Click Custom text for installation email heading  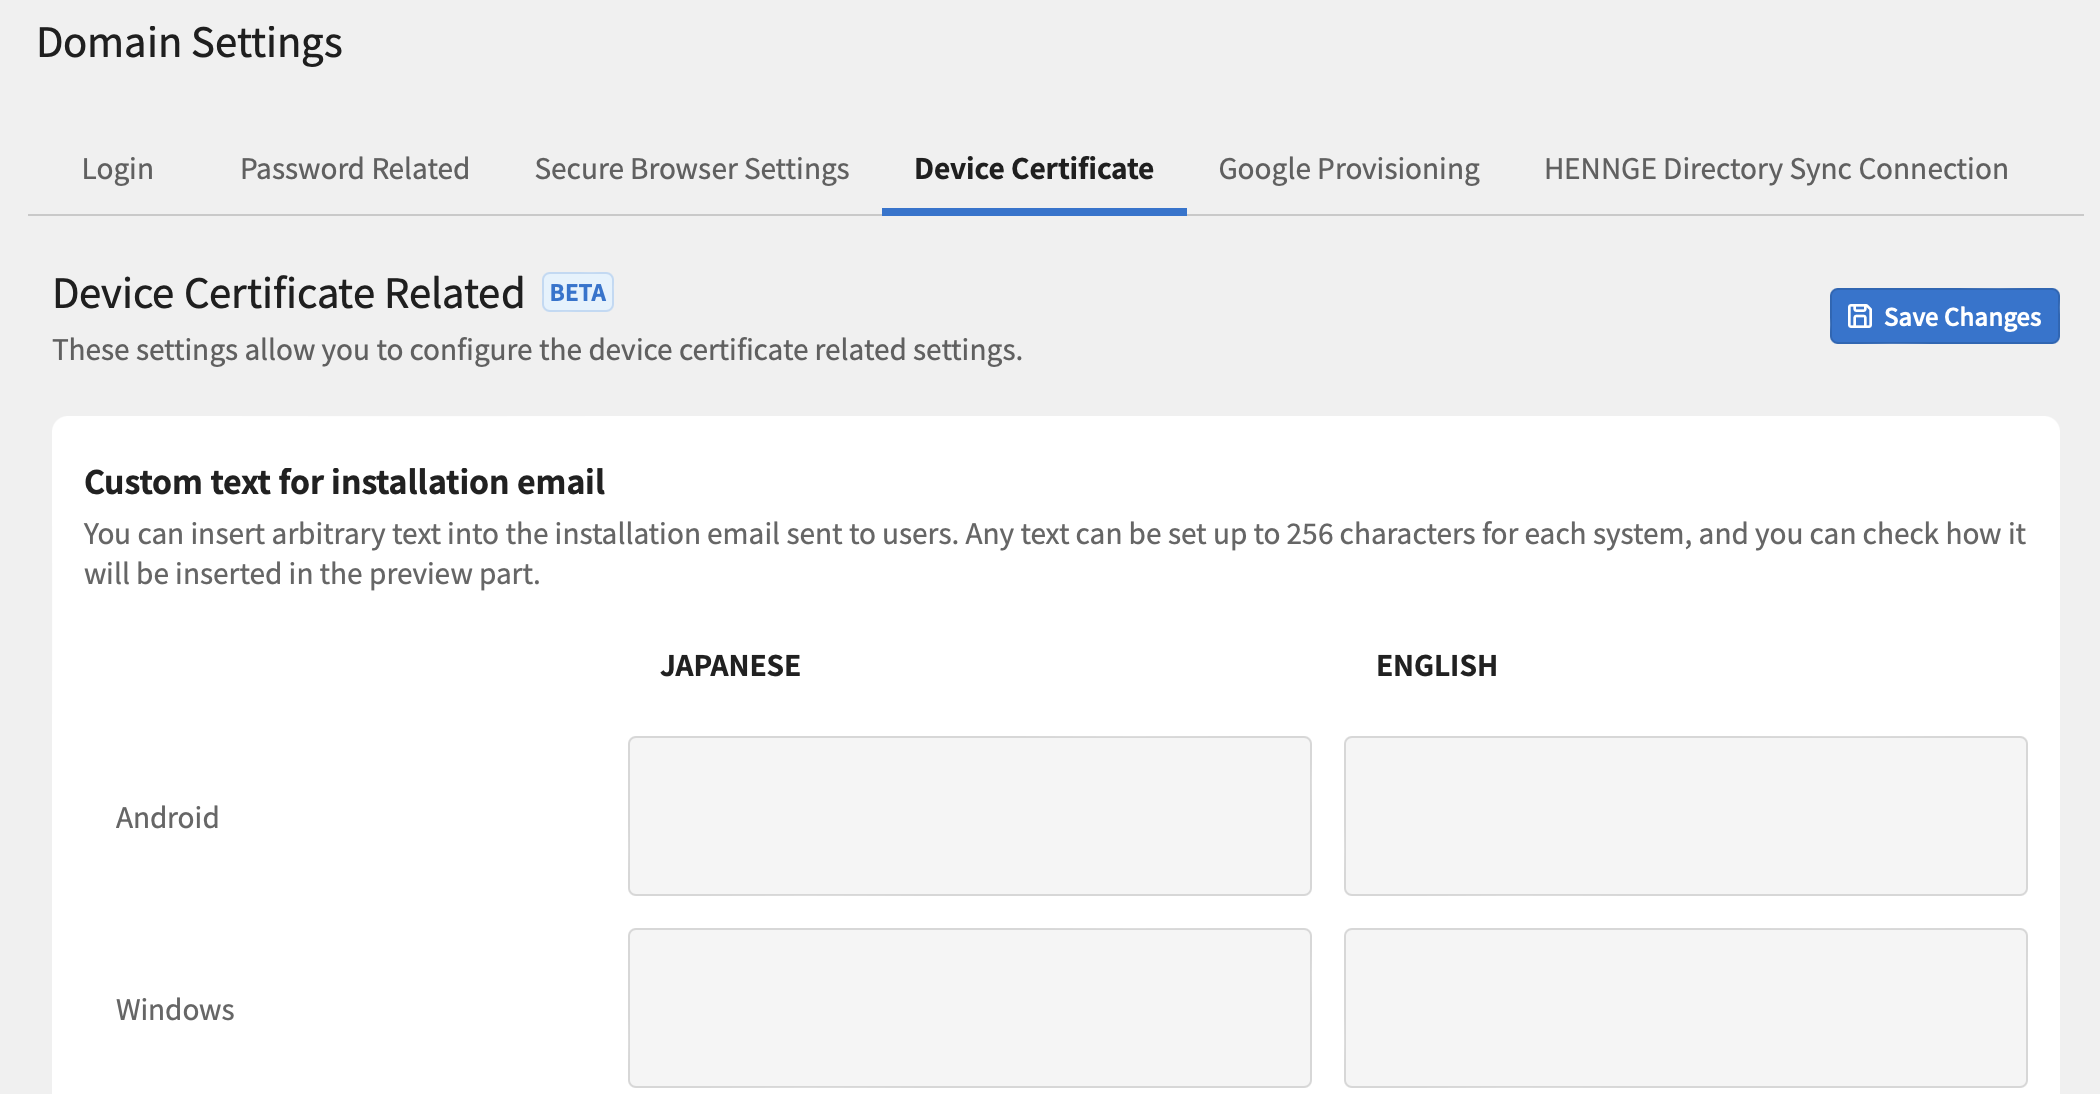[x=344, y=482]
